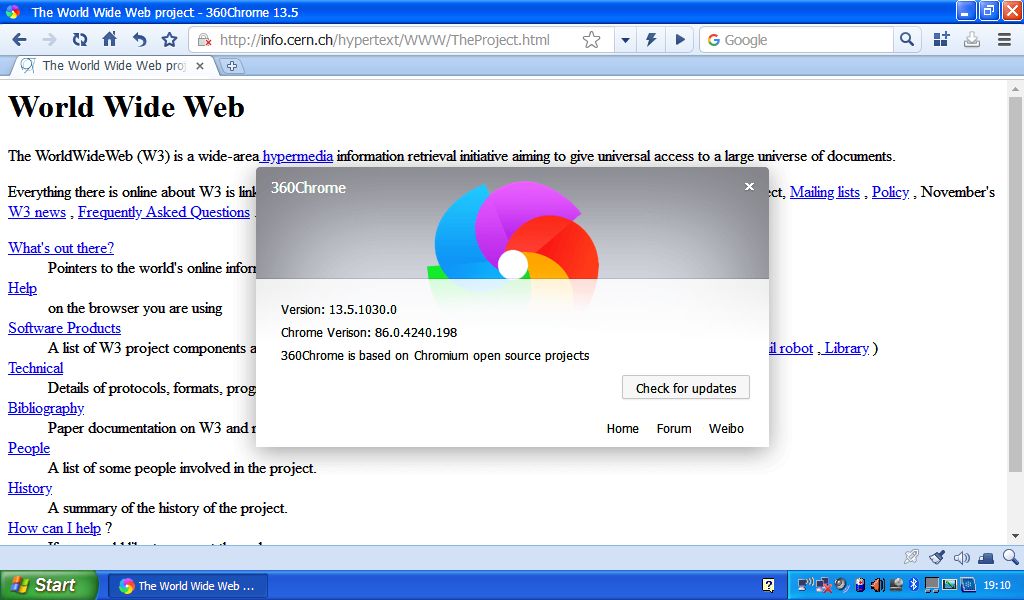Click the search magnifier button
This screenshot has height=600, width=1024.
pos(906,39)
